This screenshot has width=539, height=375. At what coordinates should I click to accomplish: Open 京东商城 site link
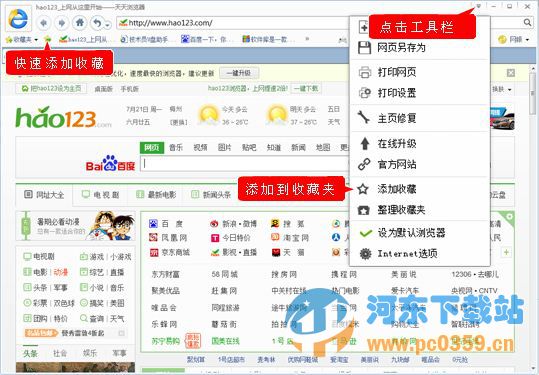click(x=169, y=253)
